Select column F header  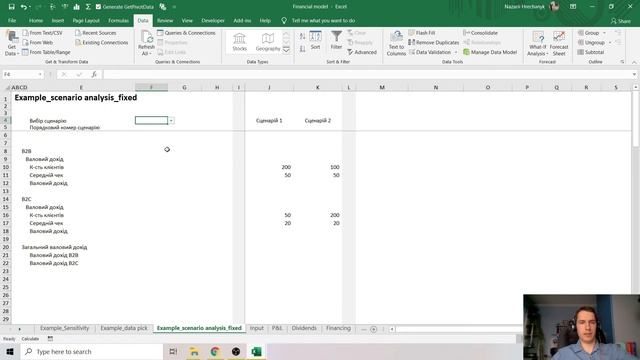pyautogui.click(x=151, y=87)
